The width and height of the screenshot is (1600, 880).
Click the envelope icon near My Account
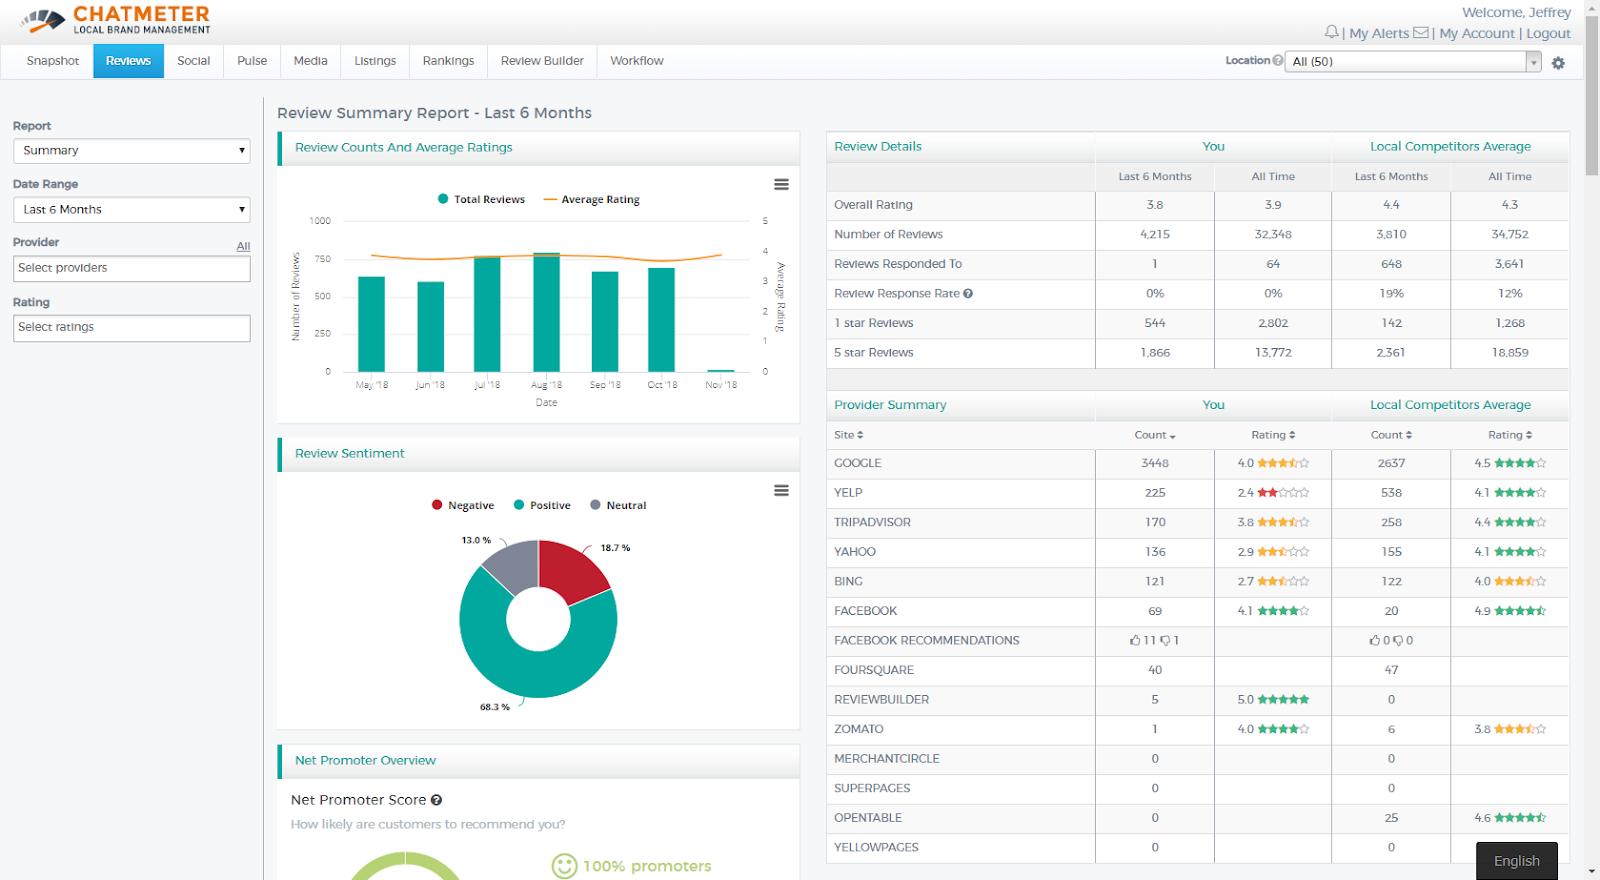(x=1420, y=33)
